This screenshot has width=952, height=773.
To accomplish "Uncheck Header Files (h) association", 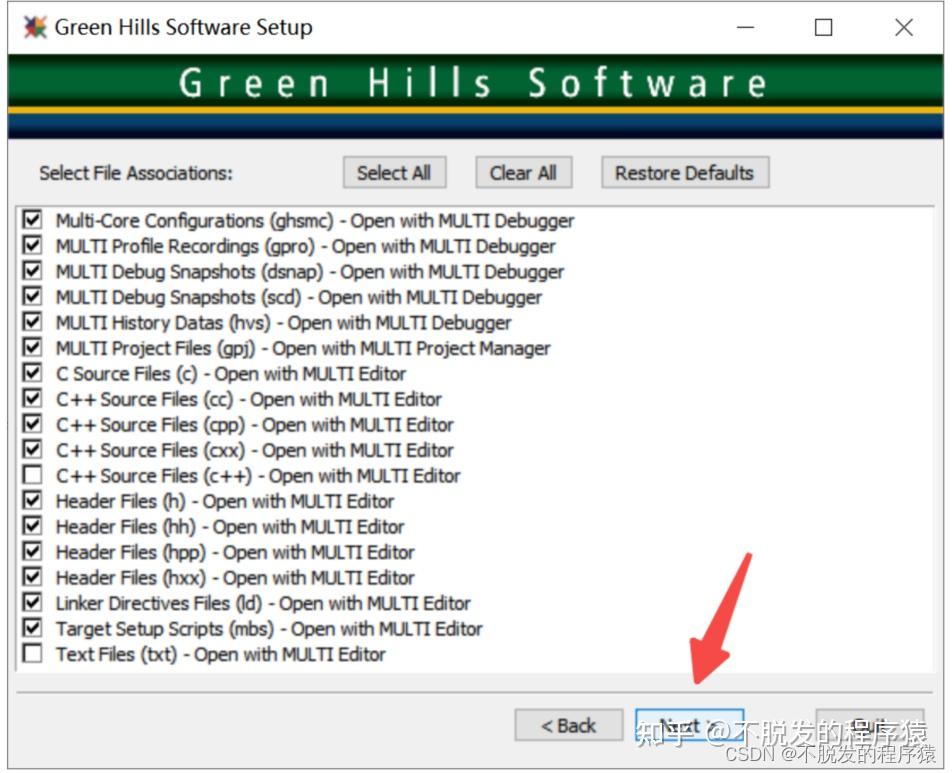I will tap(31, 501).
